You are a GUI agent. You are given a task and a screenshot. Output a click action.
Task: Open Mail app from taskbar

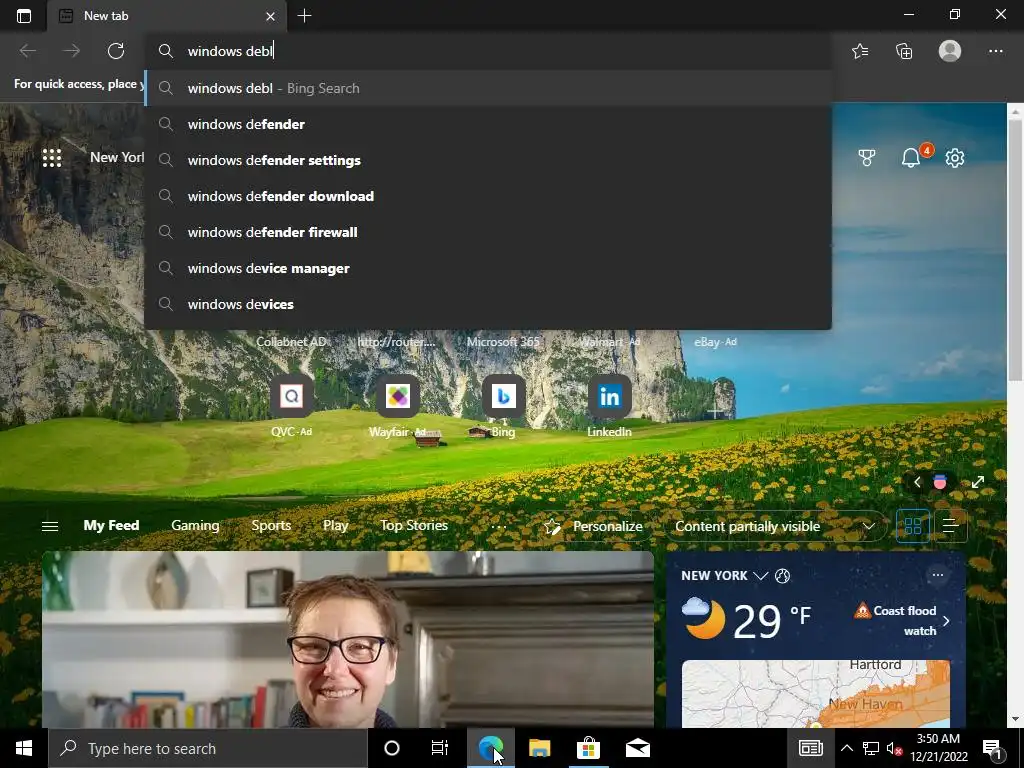637,748
